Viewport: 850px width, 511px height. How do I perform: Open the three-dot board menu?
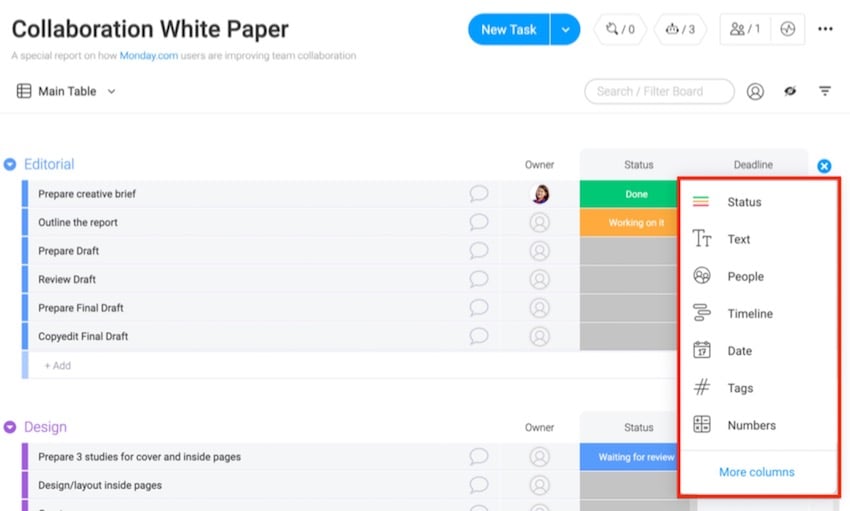pos(825,29)
